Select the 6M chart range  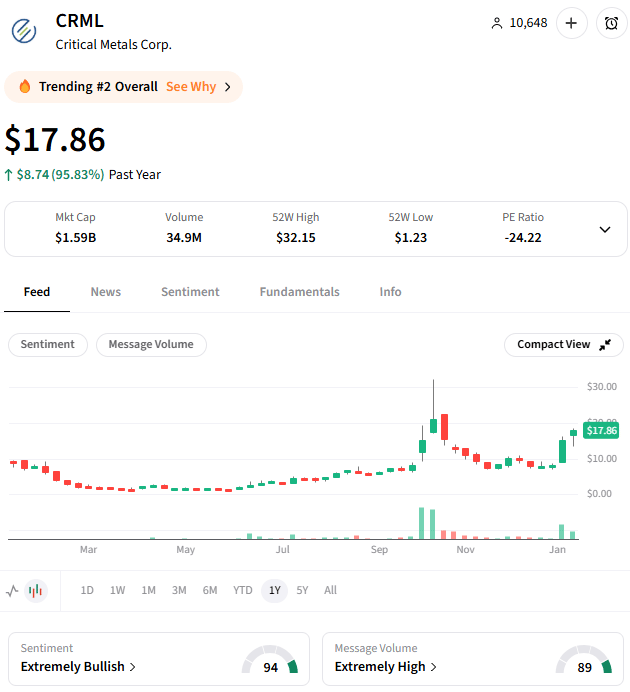210,590
